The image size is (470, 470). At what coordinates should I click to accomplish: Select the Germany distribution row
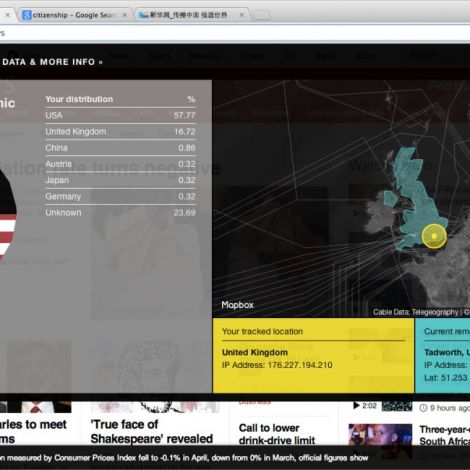pyautogui.click(x=120, y=196)
